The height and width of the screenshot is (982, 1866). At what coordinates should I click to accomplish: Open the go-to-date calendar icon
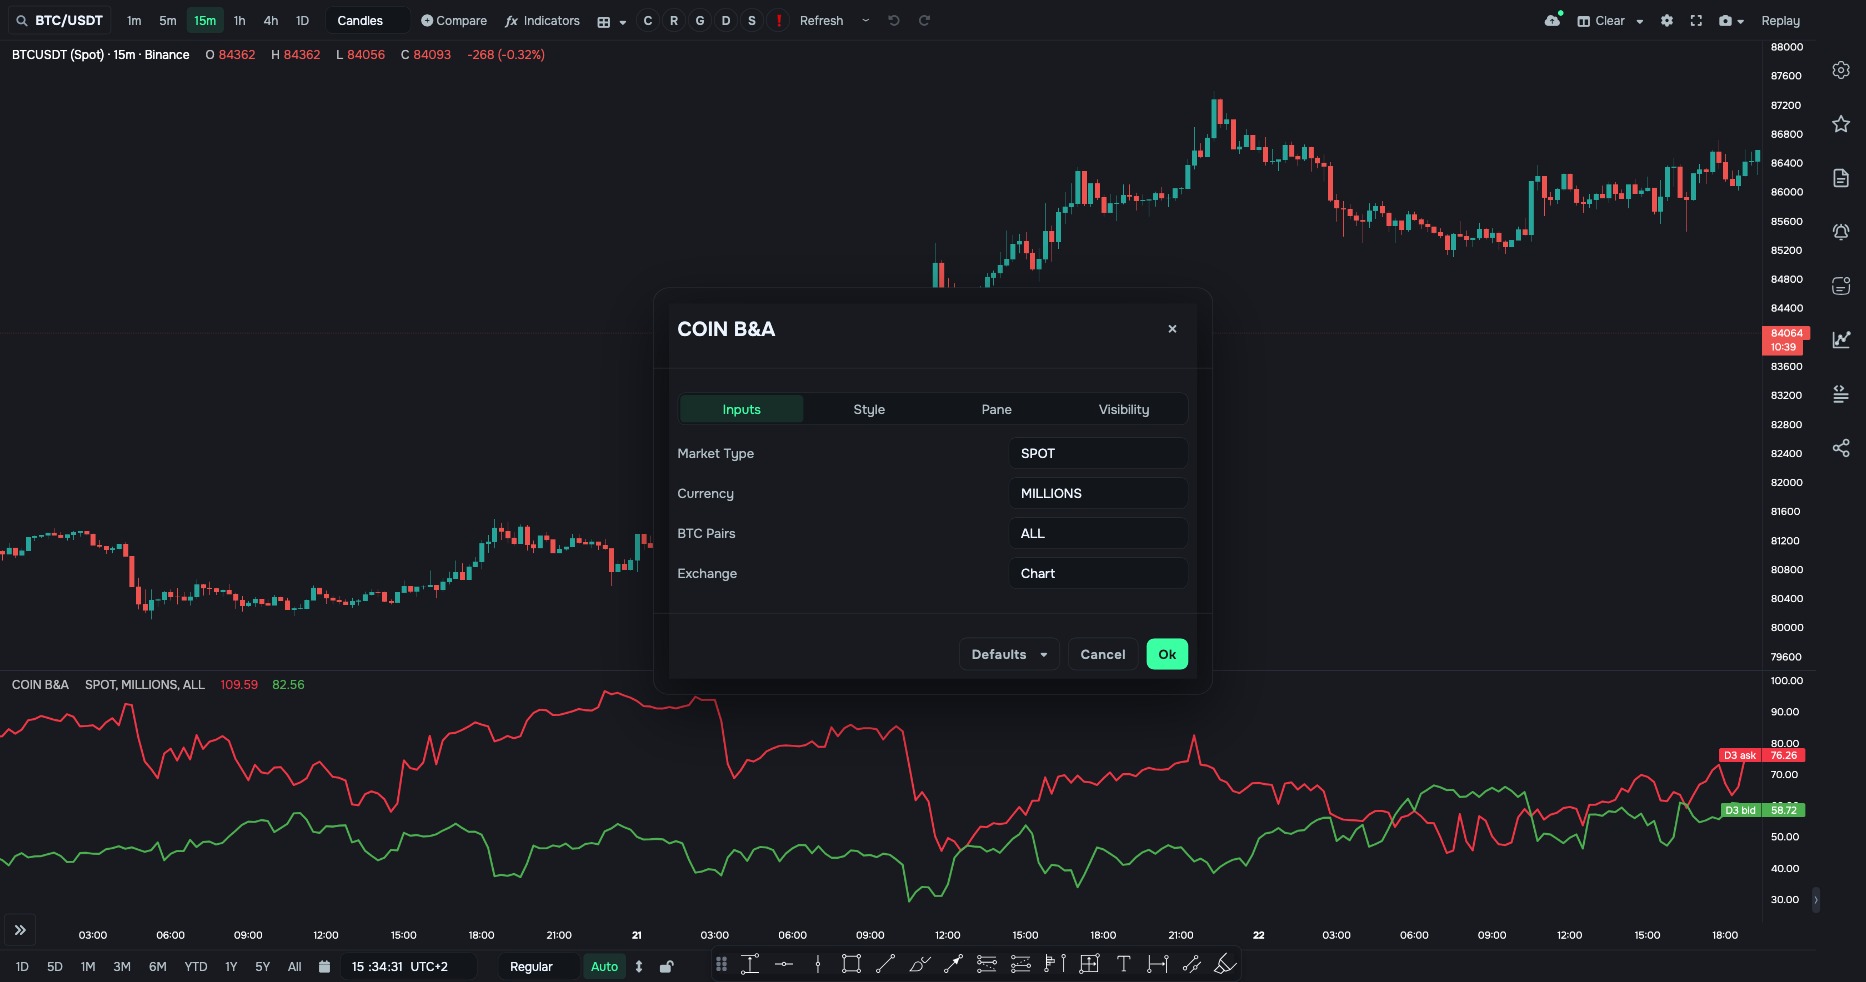(324, 967)
